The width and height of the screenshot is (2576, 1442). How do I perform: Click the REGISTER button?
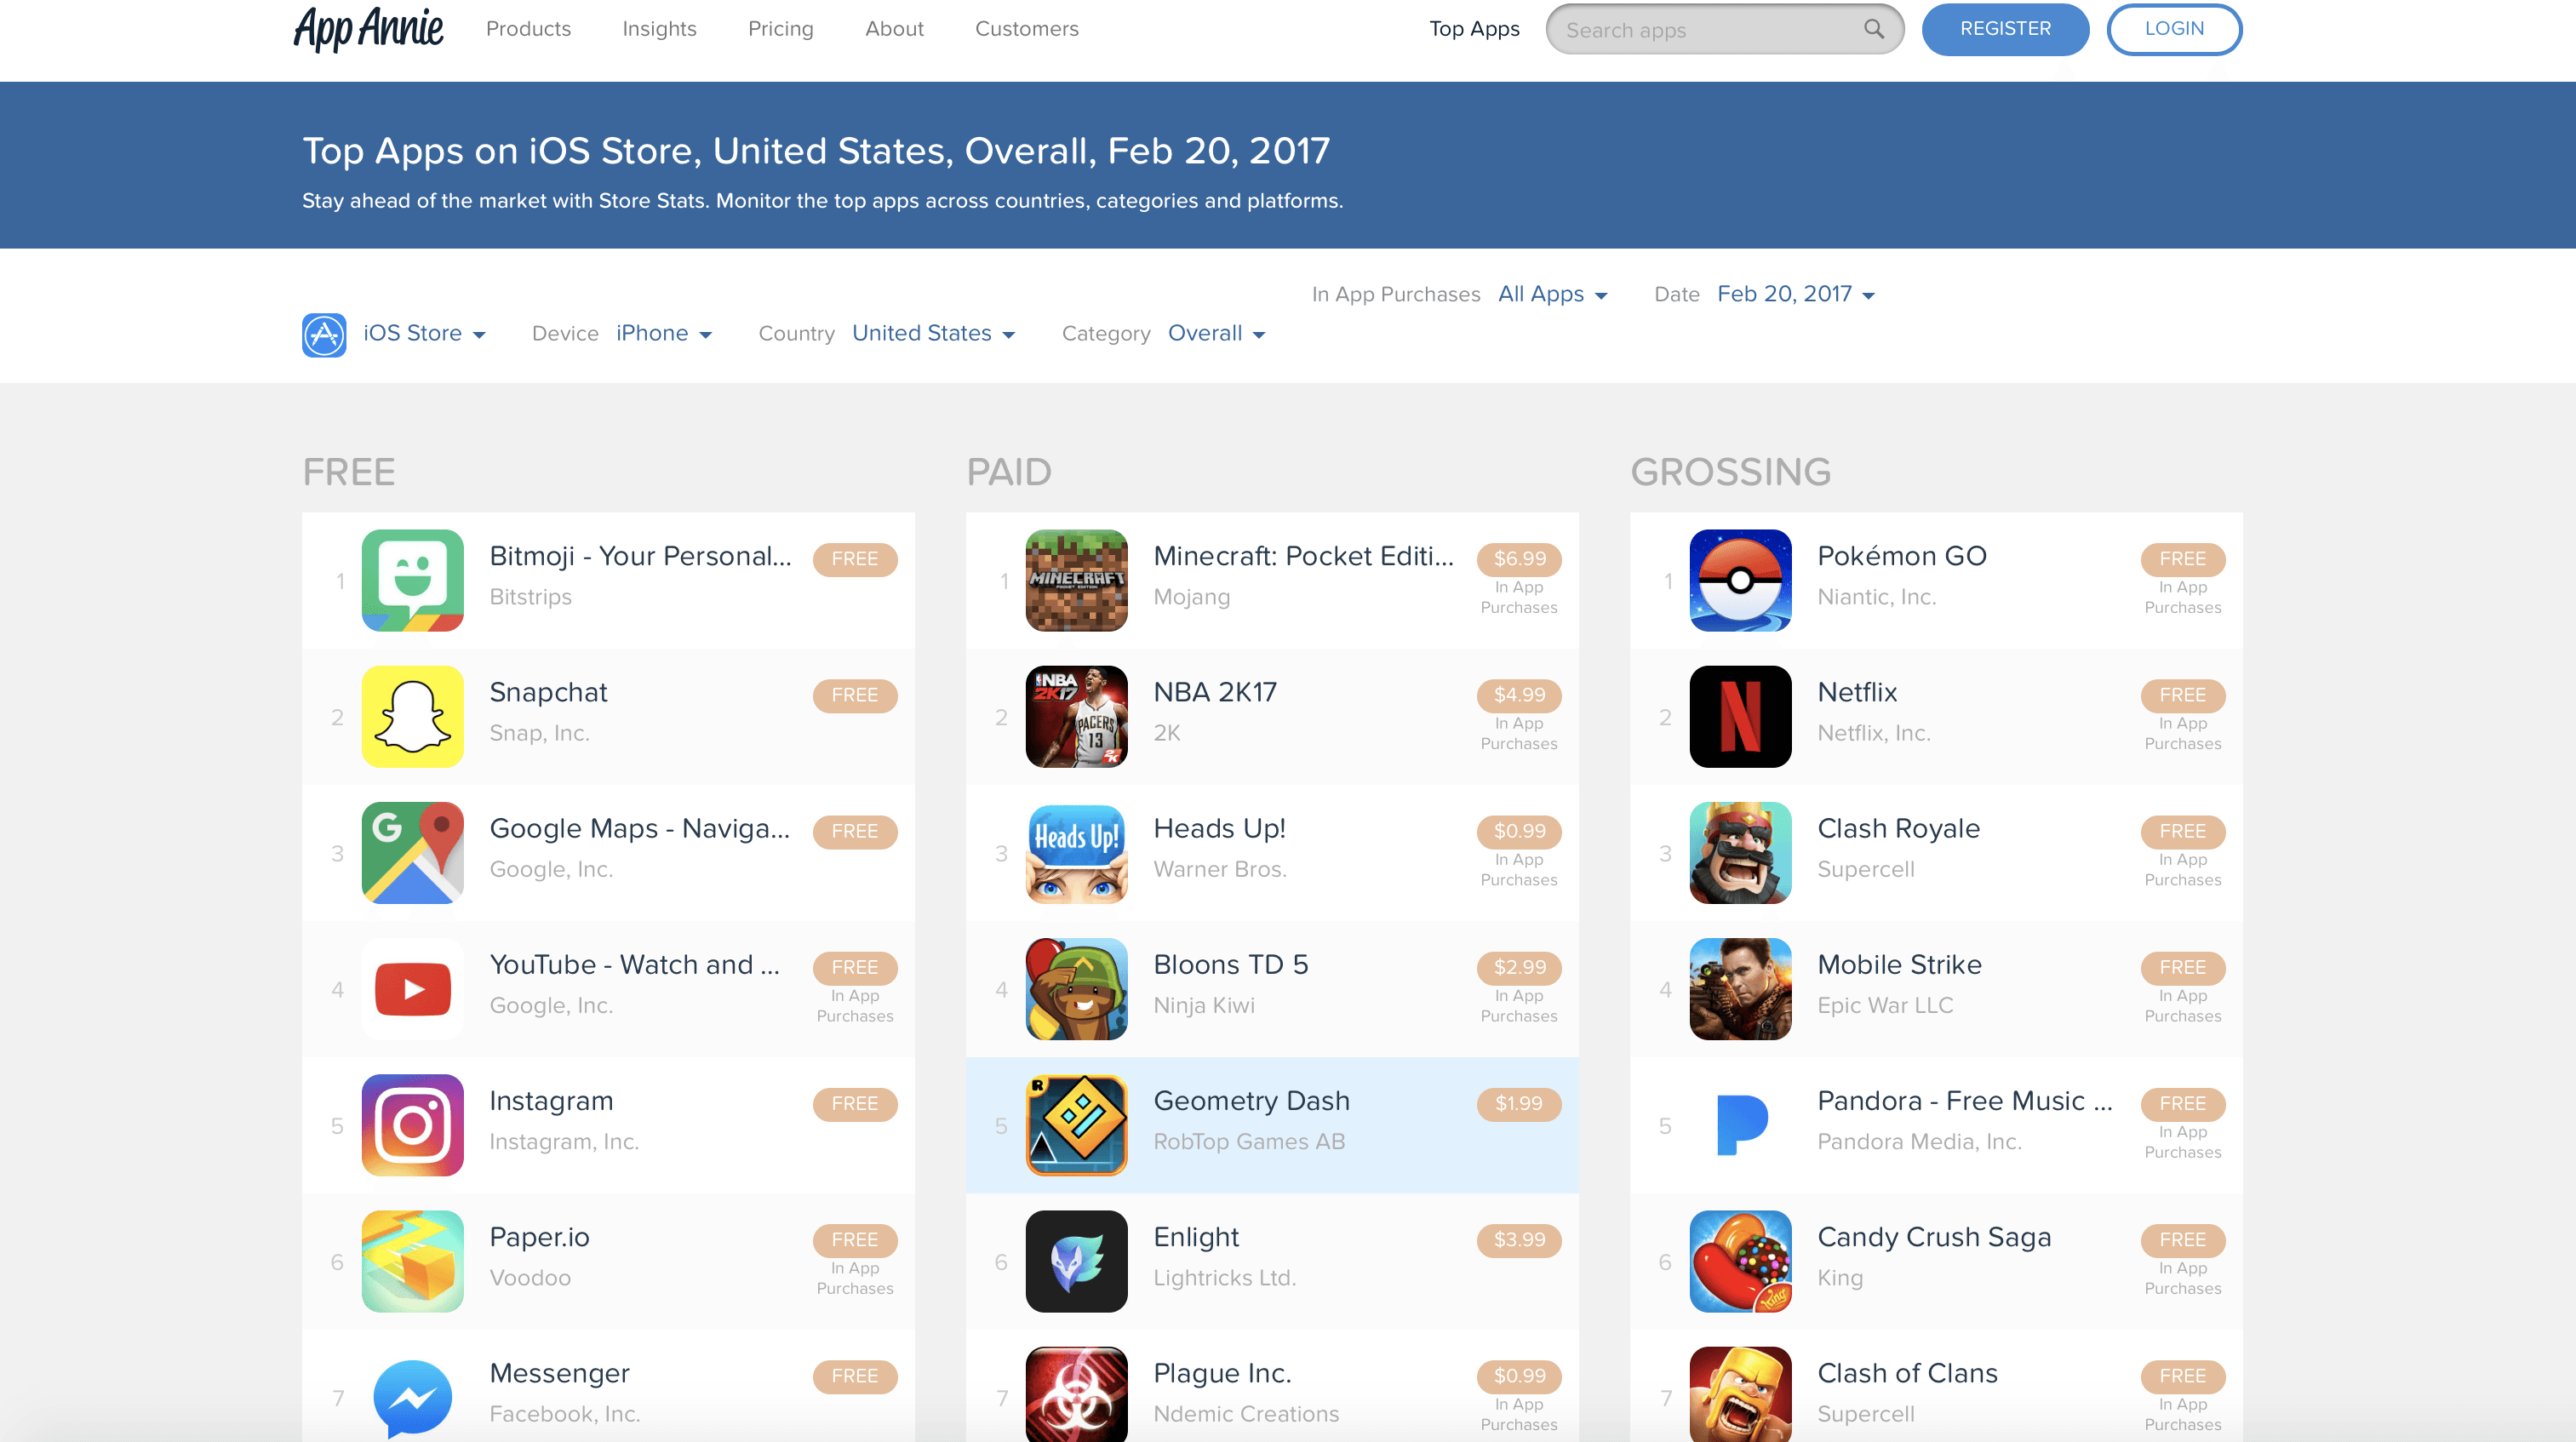tap(2005, 29)
